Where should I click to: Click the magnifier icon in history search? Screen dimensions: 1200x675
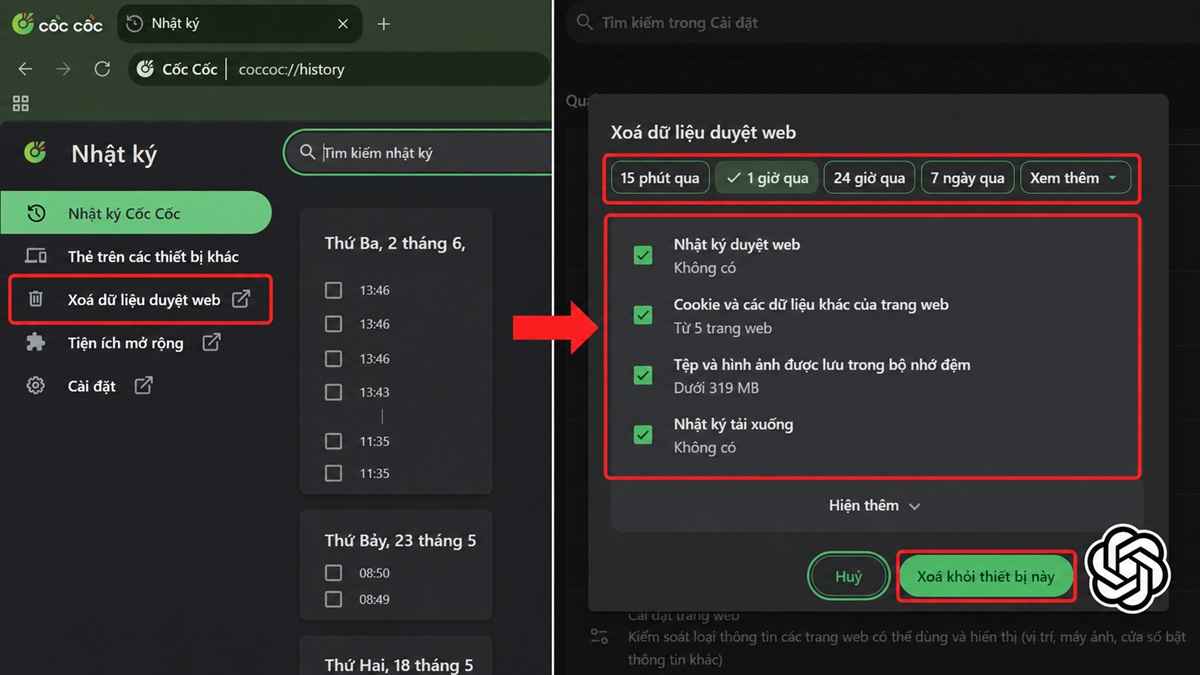pos(307,153)
